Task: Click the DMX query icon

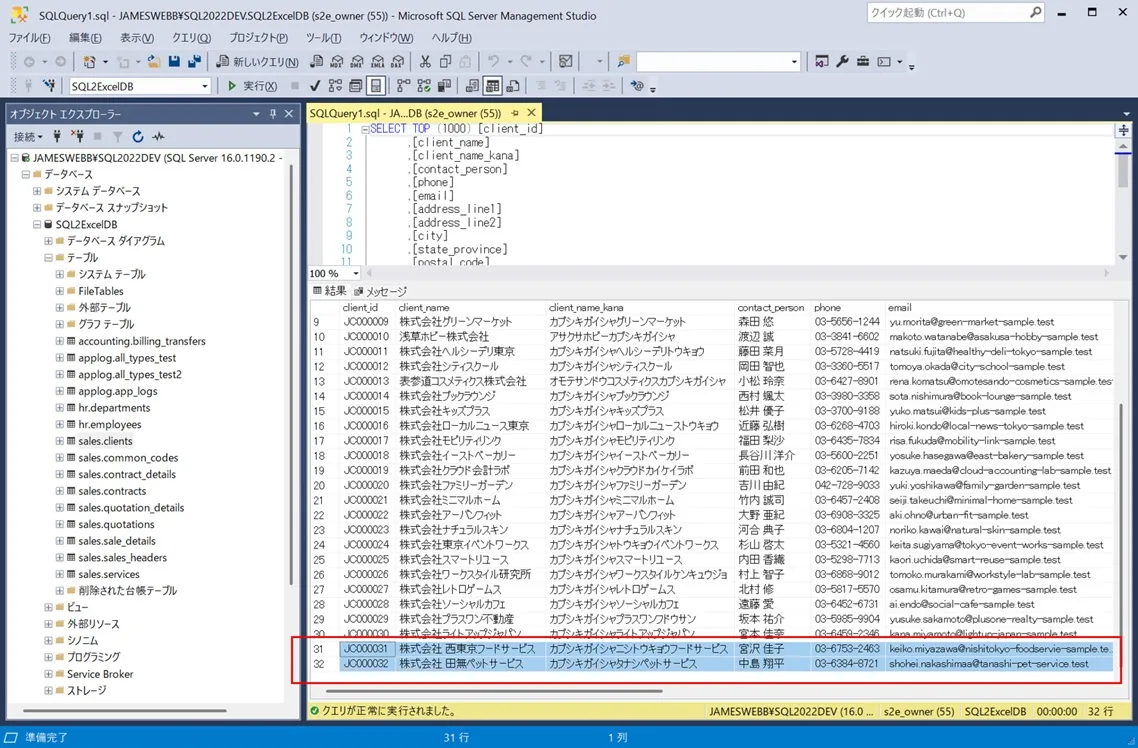Action: coord(358,62)
